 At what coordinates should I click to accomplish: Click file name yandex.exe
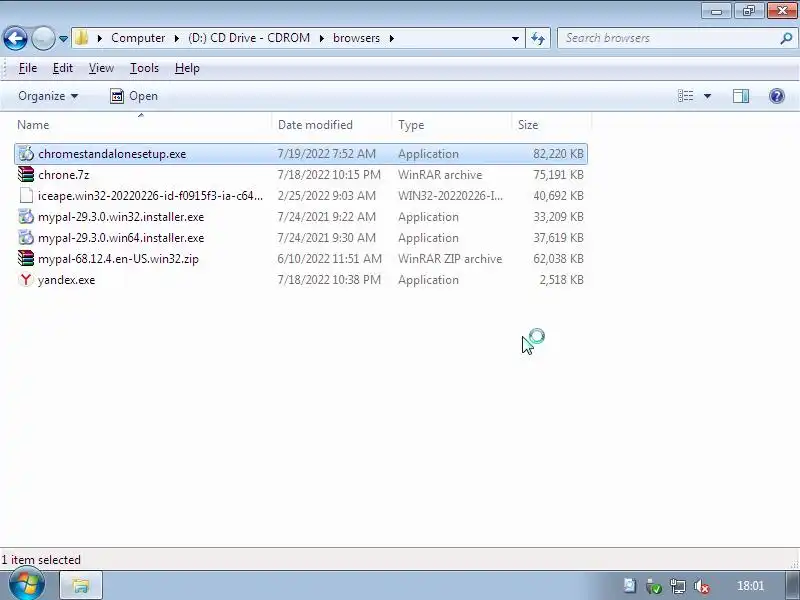coord(66,280)
